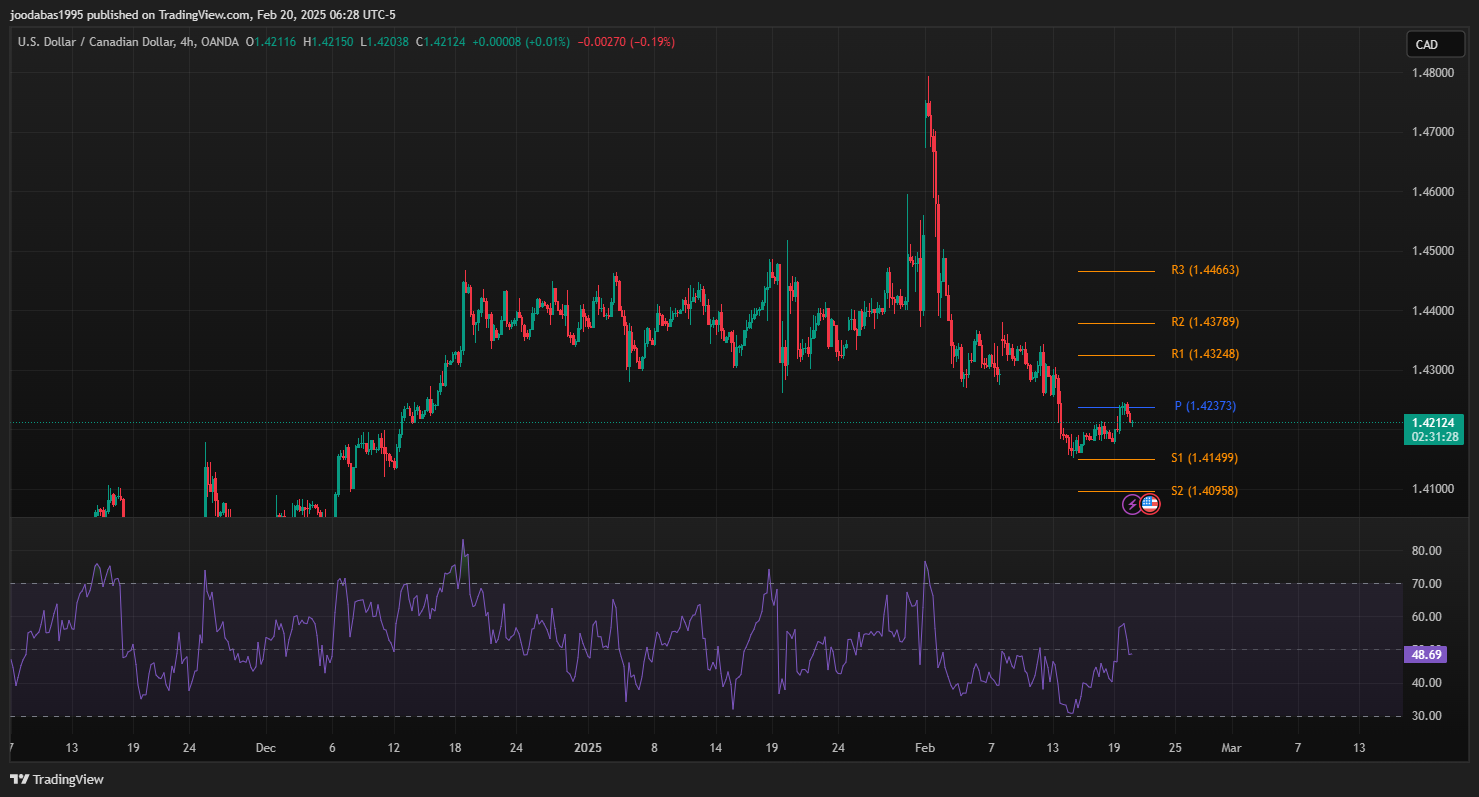Click the close value C1.42124 in legend
Viewport: 1479px width, 797px height.
click(440, 42)
